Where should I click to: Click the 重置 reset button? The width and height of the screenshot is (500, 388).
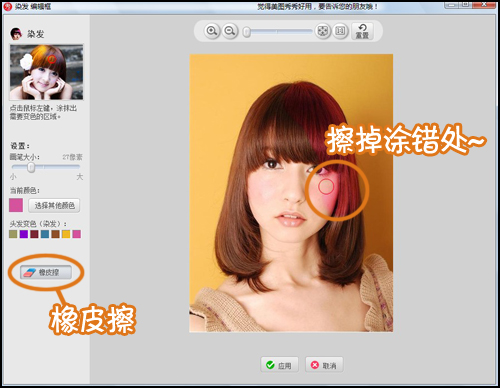coord(362,31)
